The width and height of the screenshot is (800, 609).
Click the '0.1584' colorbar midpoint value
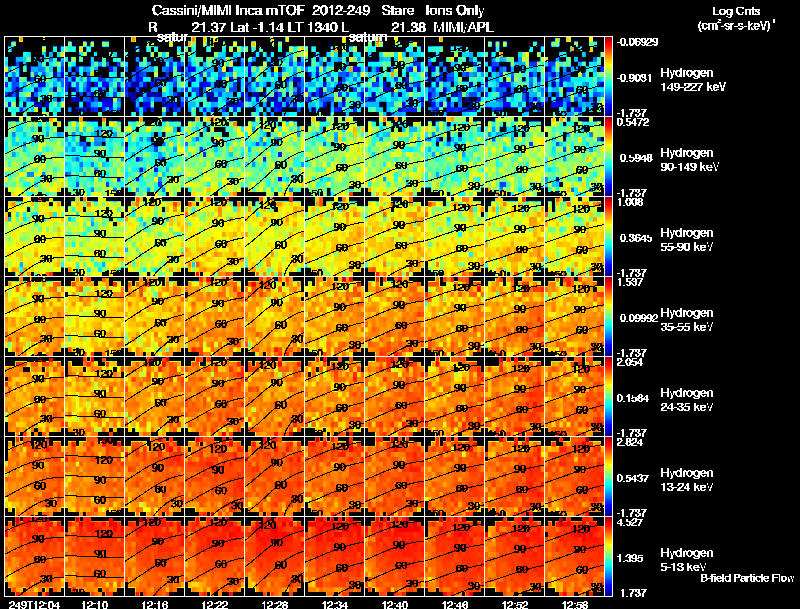tap(633, 398)
